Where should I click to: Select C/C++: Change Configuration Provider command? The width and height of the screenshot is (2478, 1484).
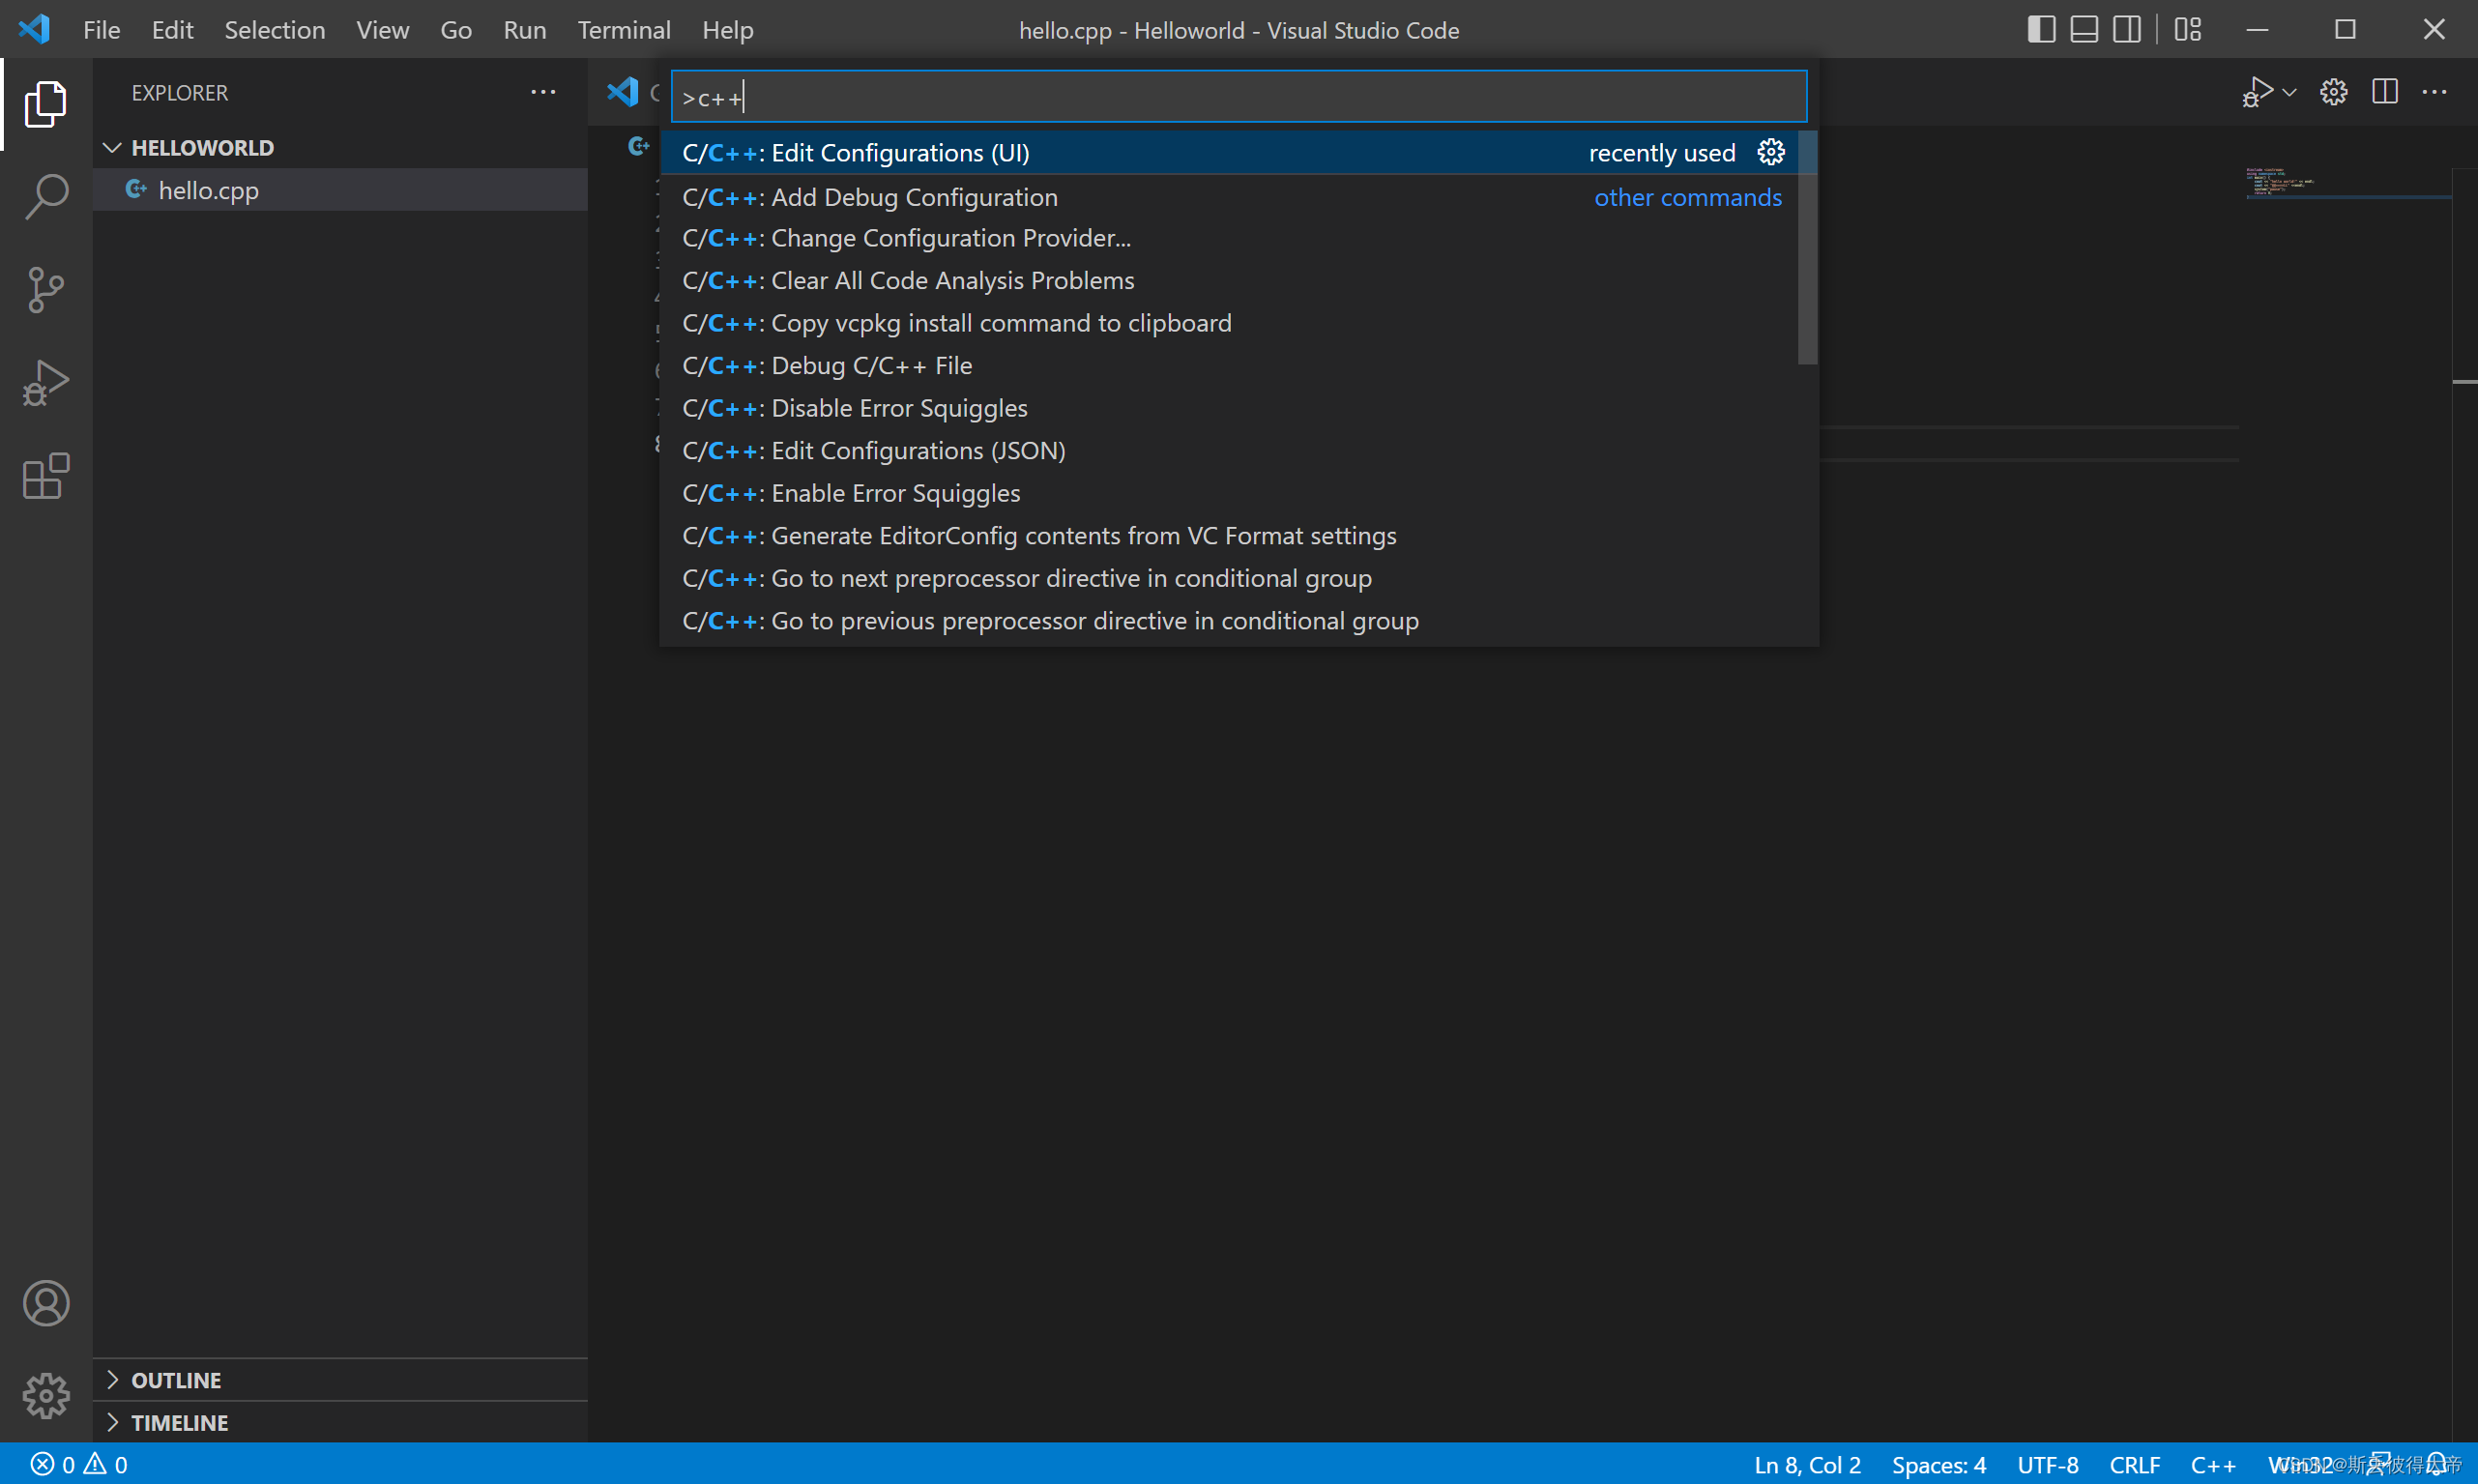(1228, 238)
